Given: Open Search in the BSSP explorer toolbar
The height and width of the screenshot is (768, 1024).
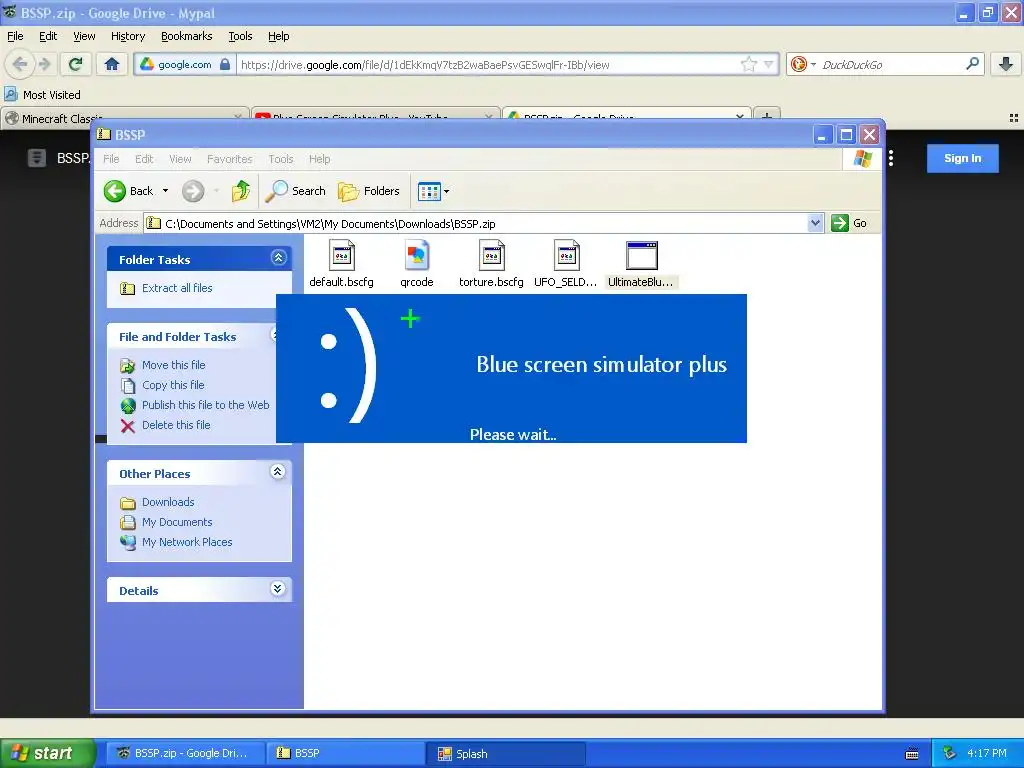Looking at the screenshot, I should tap(295, 191).
